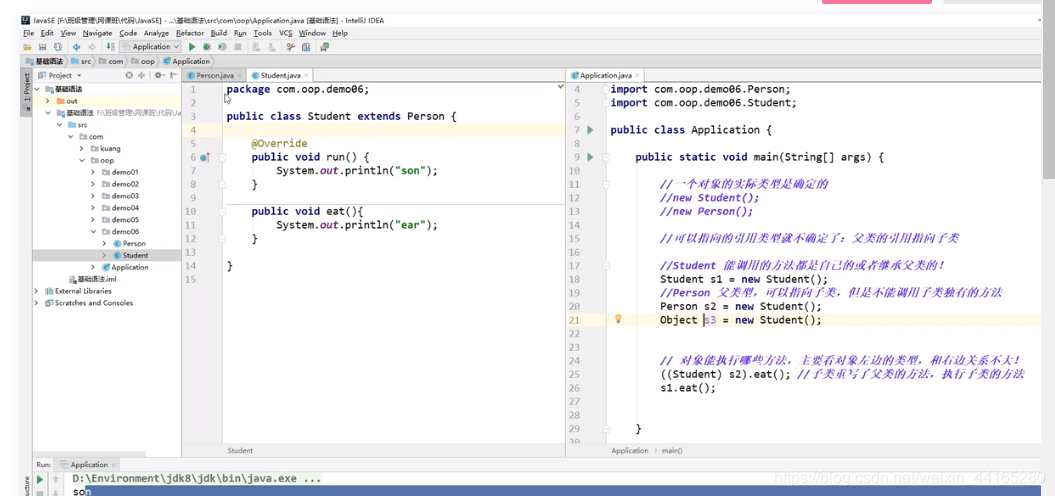Open the Refactor menu
The height and width of the screenshot is (496, 1055).
pos(190,33)
